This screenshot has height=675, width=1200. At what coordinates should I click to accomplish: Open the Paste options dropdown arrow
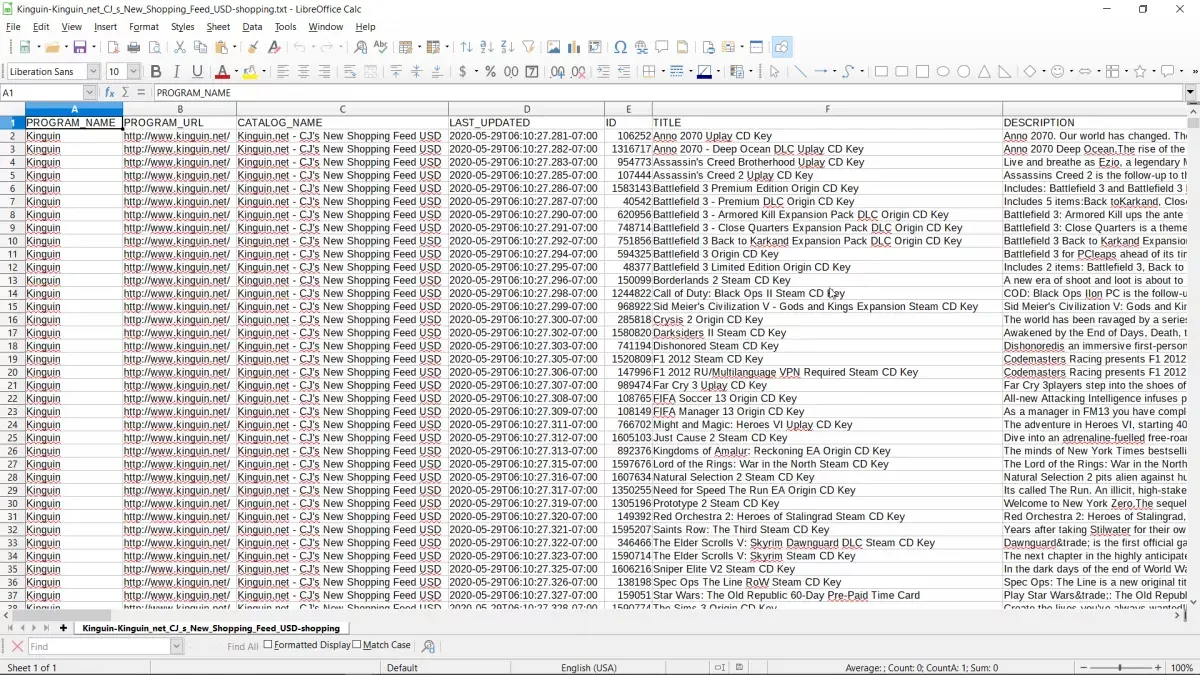(233, 47)
